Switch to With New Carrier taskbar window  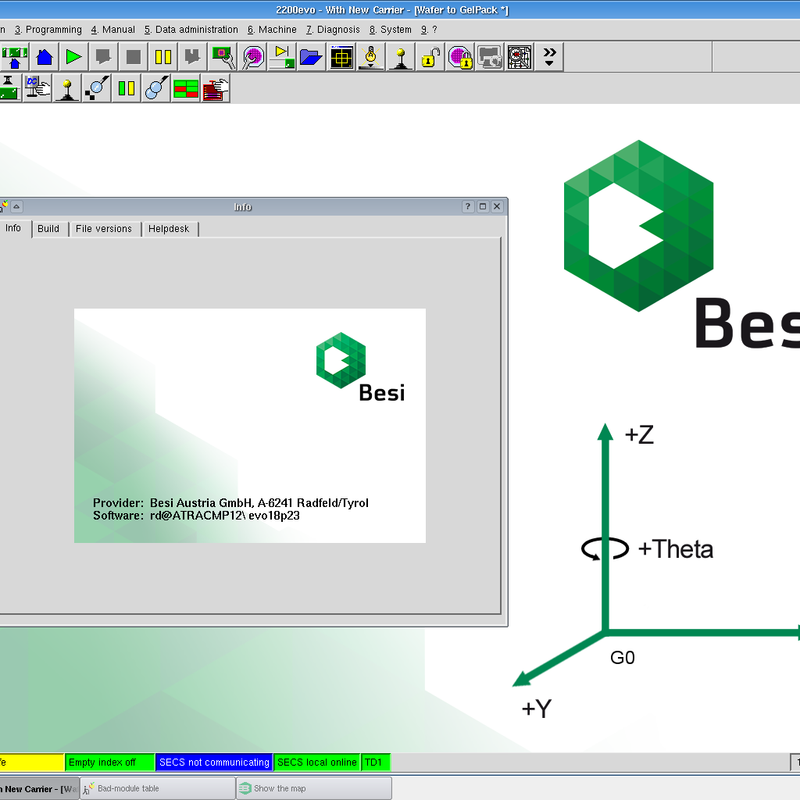pyautogui.click(x=39, y=788)
